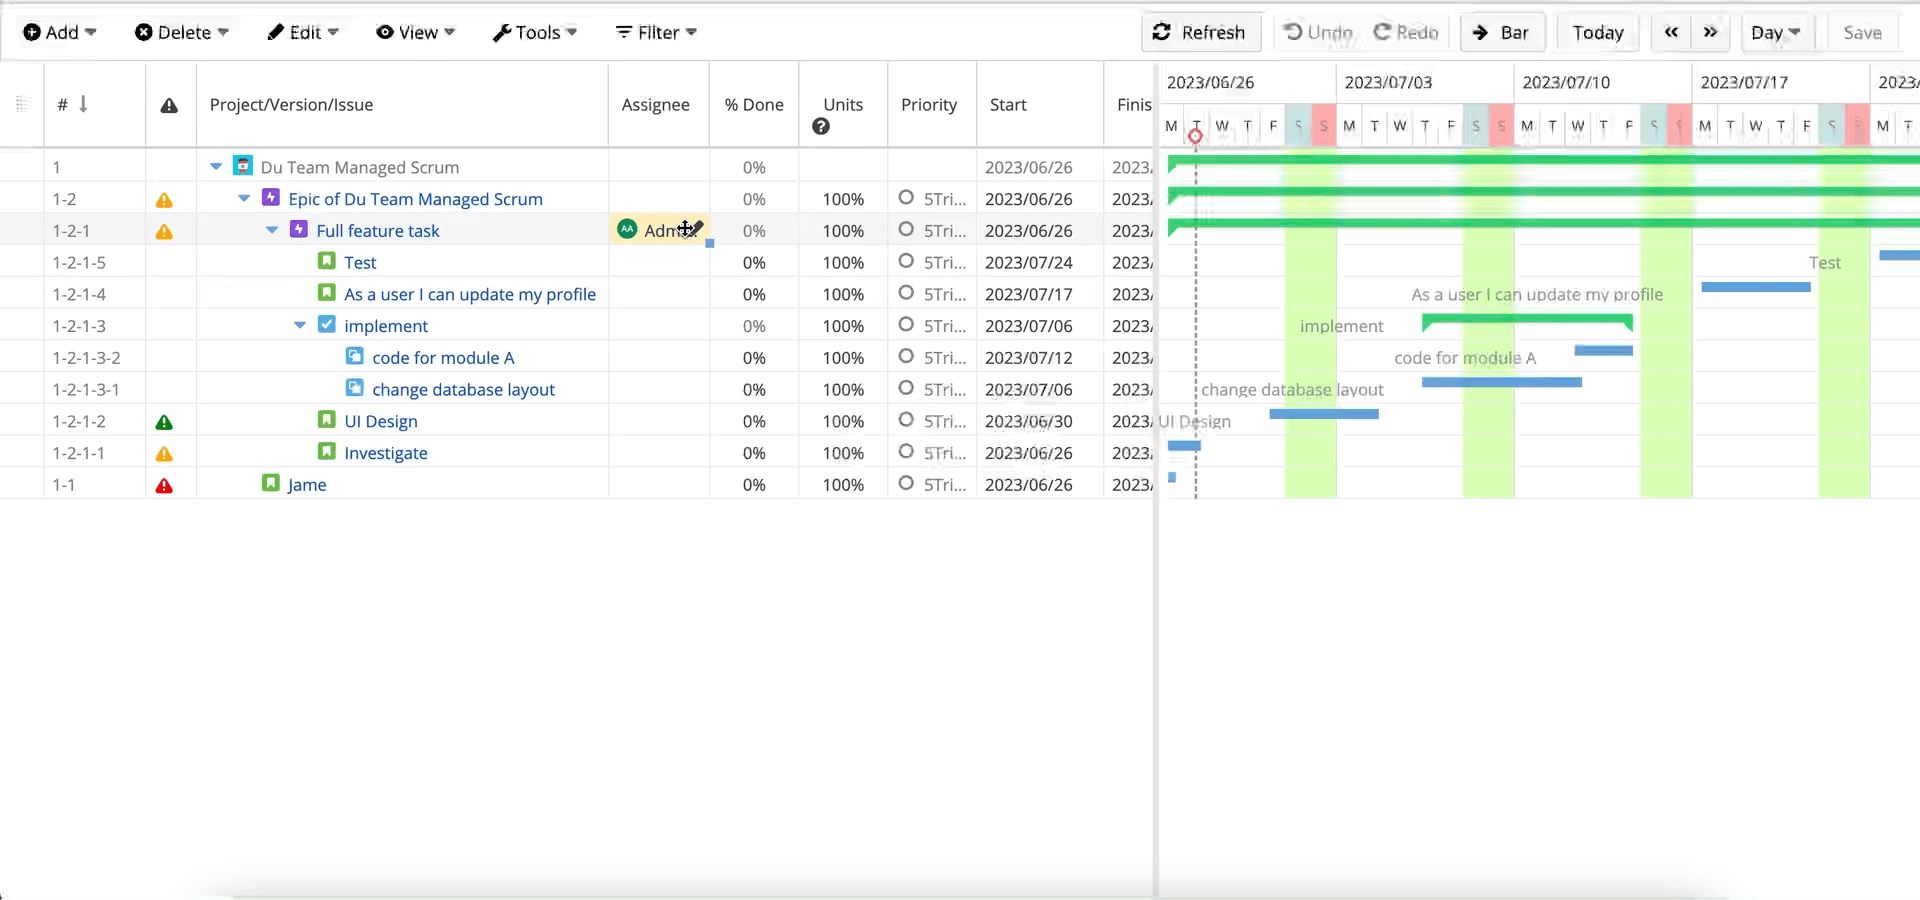1920x900 pixels.
Task: Open the Units help question-mark icon
Action: coord(821,126)
